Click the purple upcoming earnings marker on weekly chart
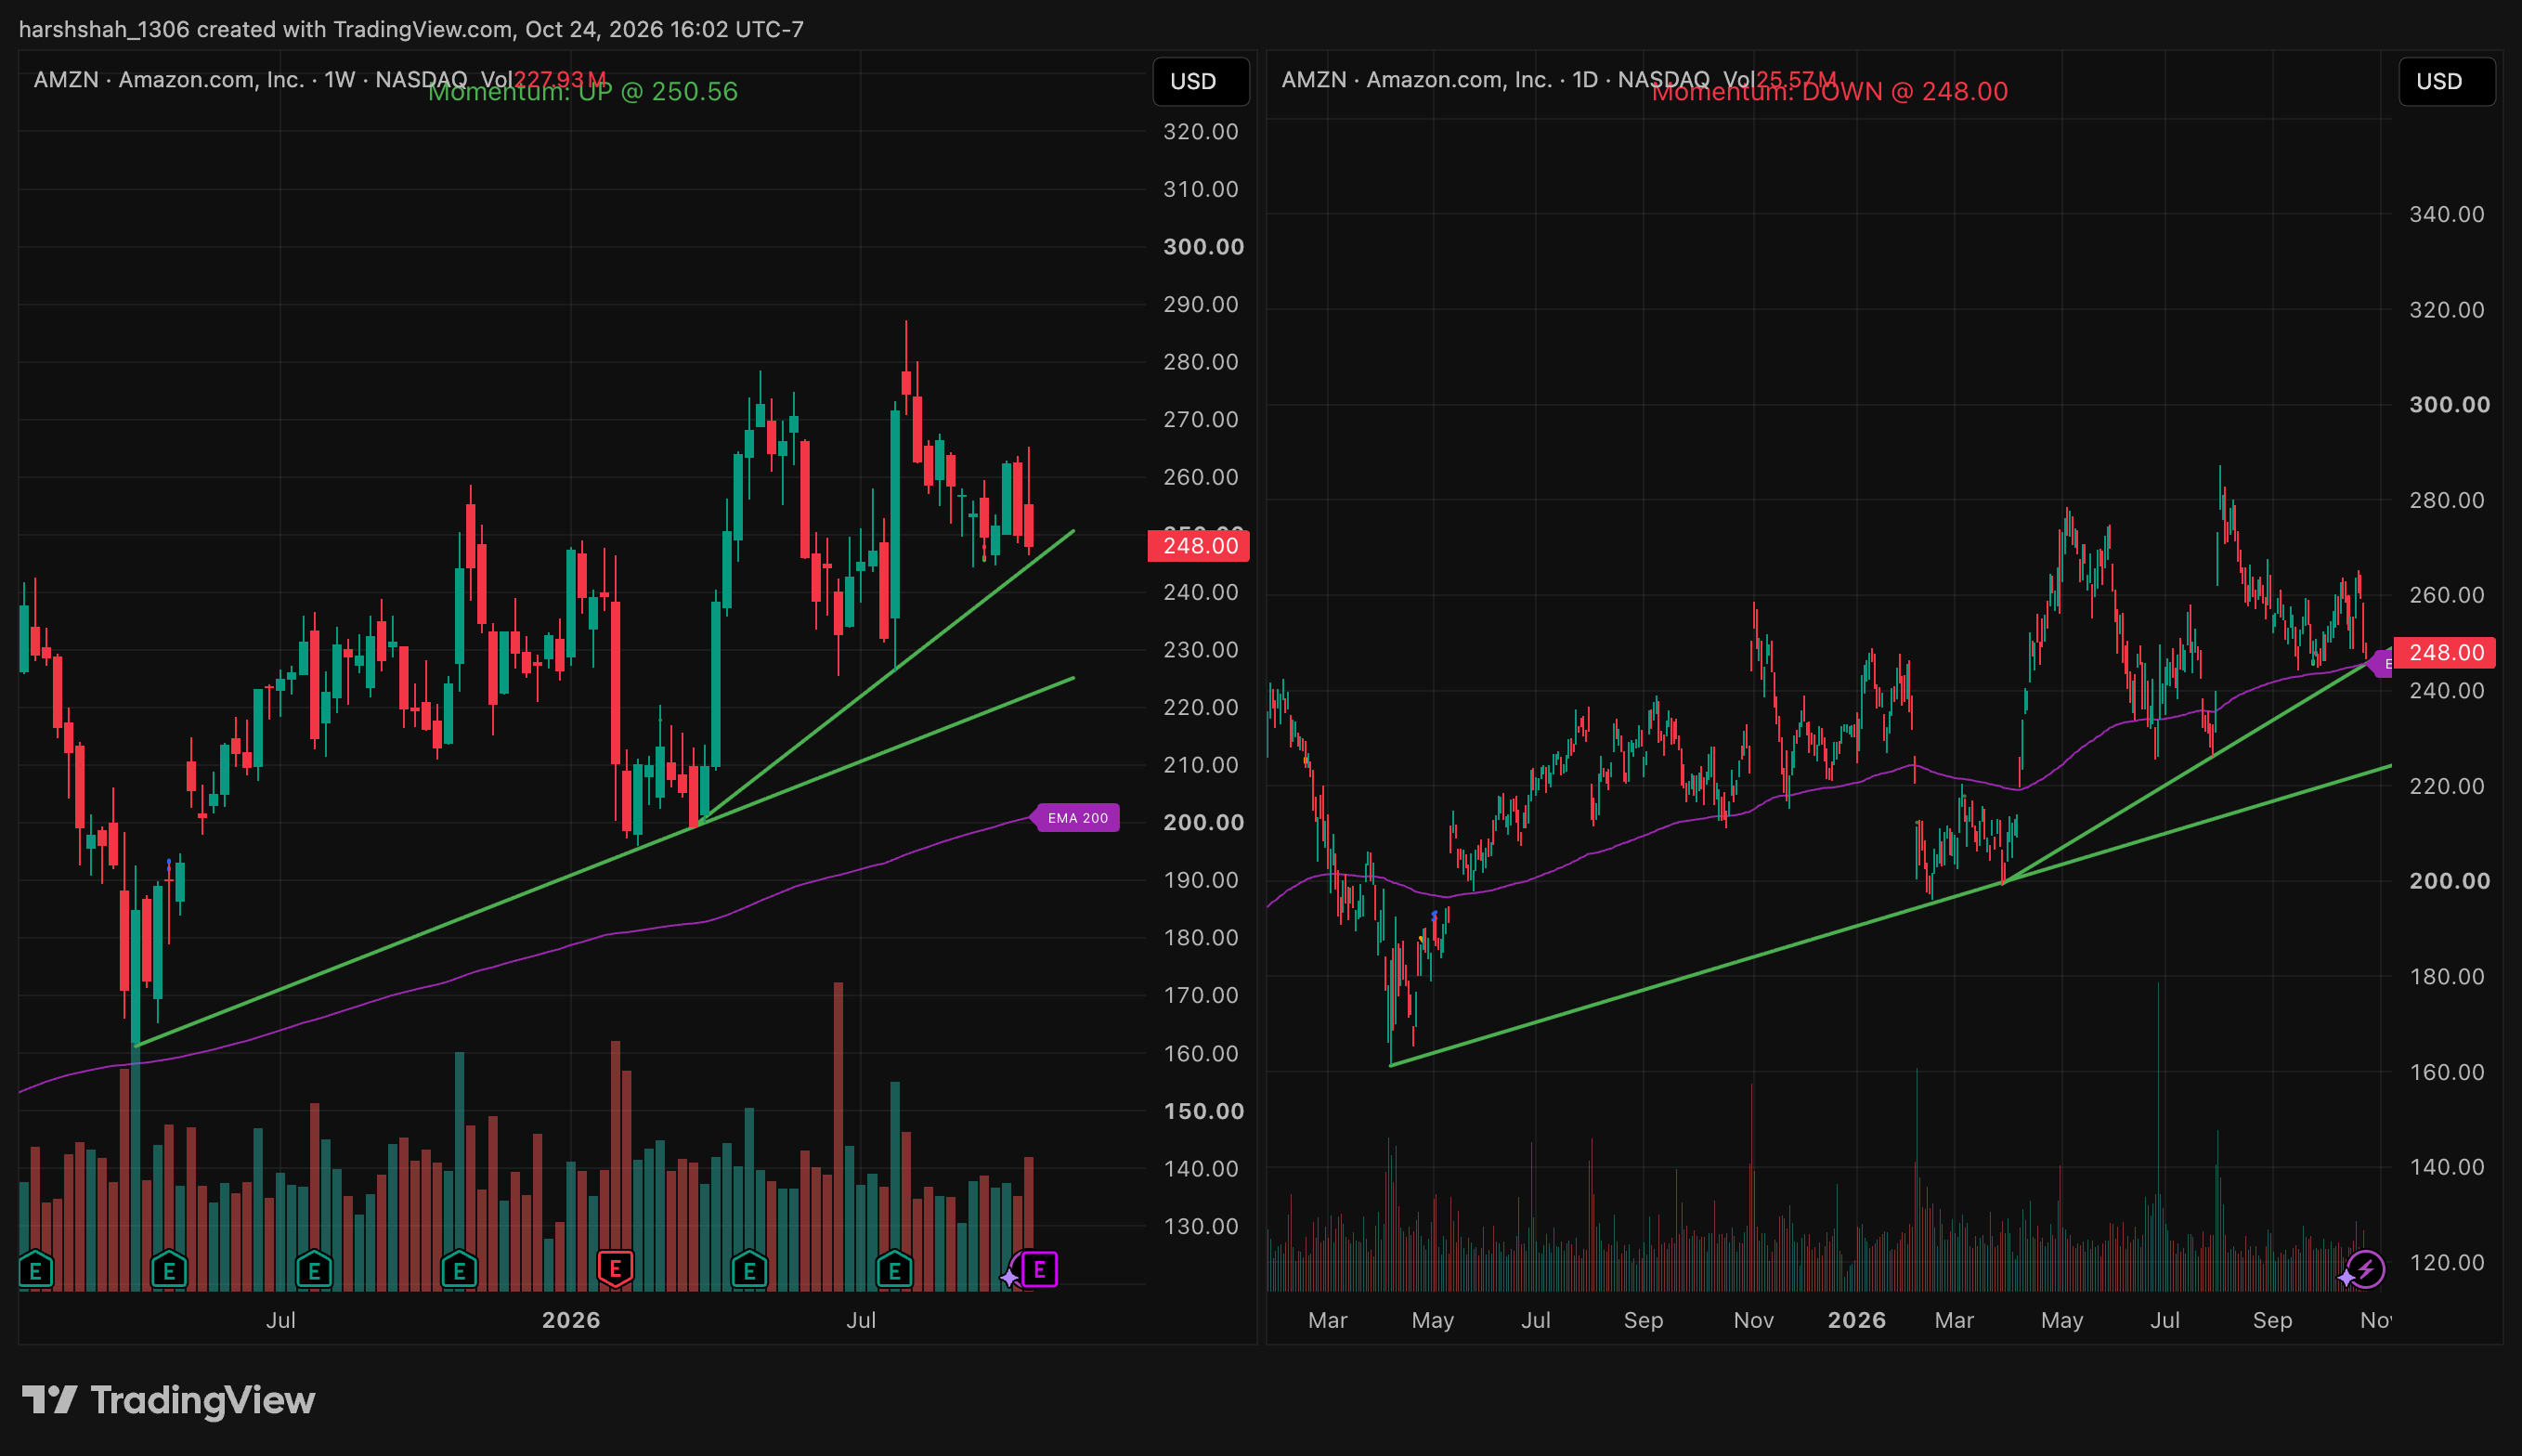The width and height of the screenshot is (2522, 1456). 1039,1270
